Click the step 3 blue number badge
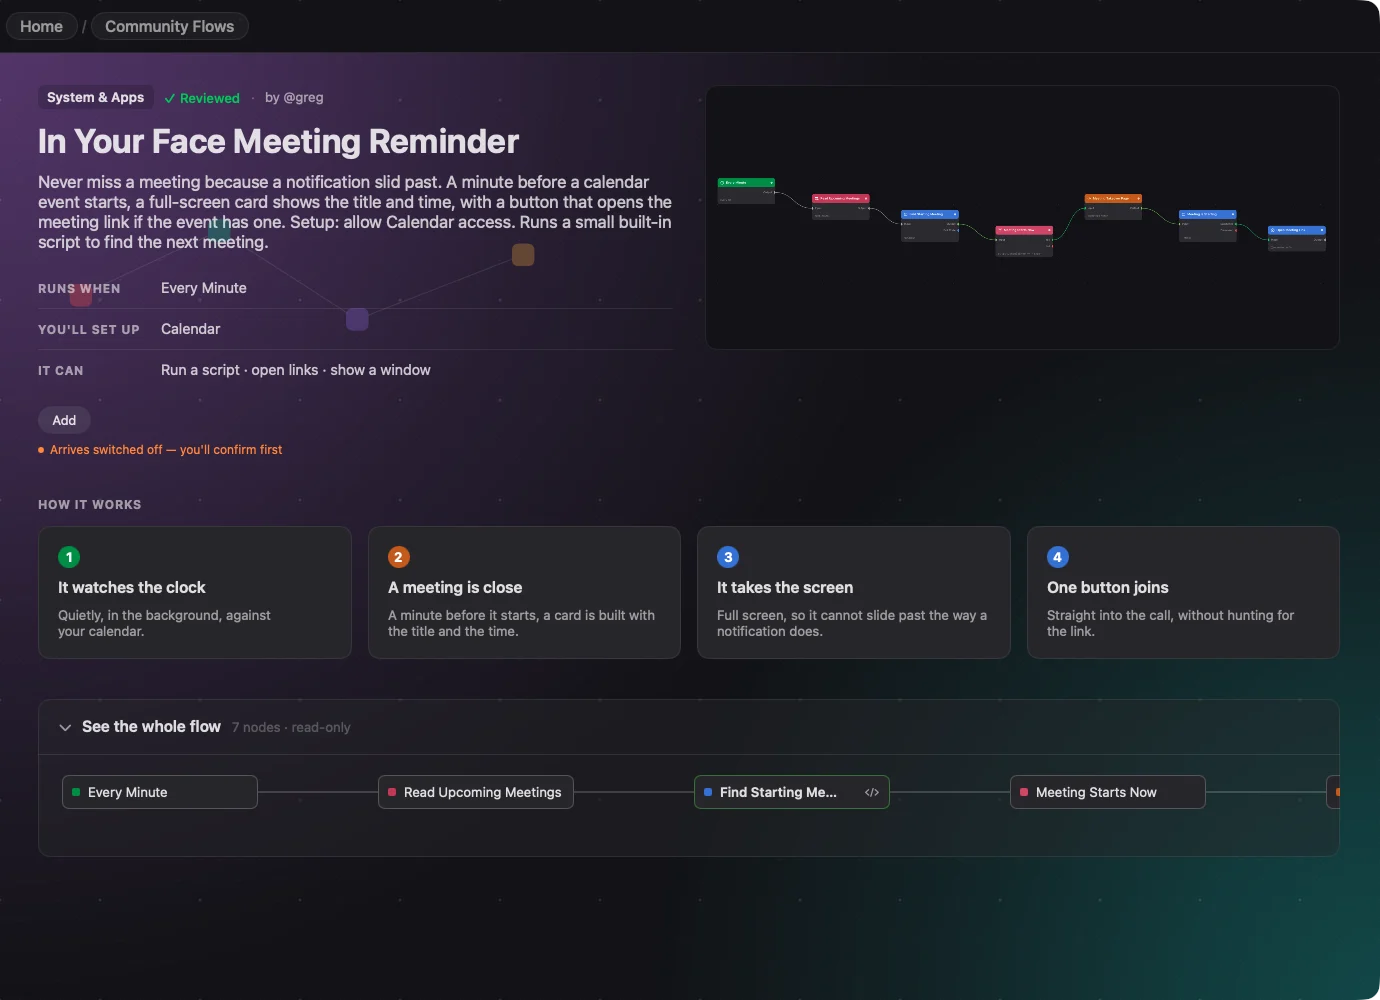 point(728,557)
